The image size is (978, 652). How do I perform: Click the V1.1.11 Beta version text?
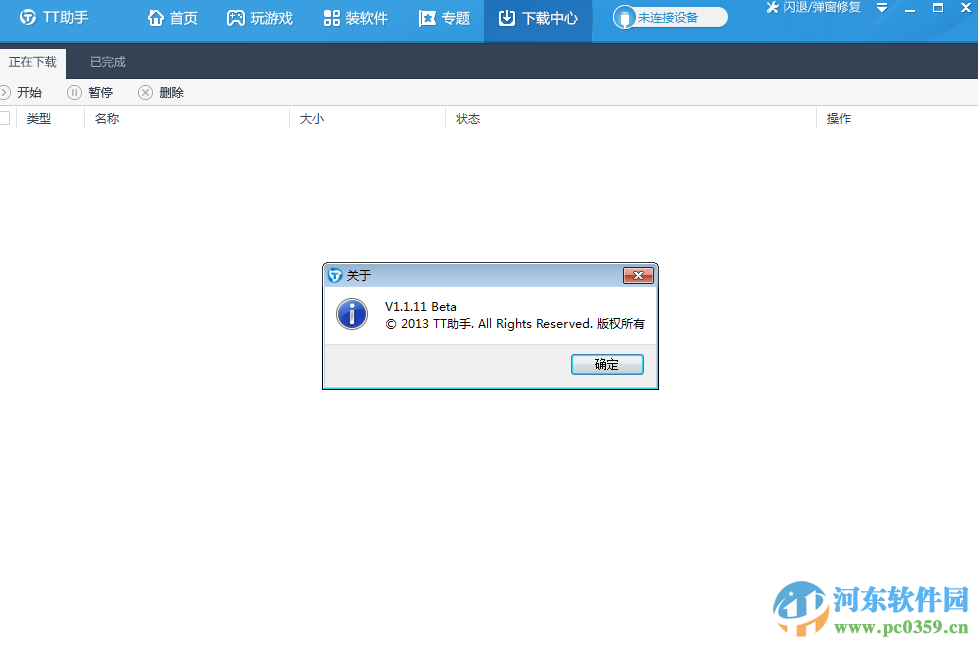tap(420, 306)
